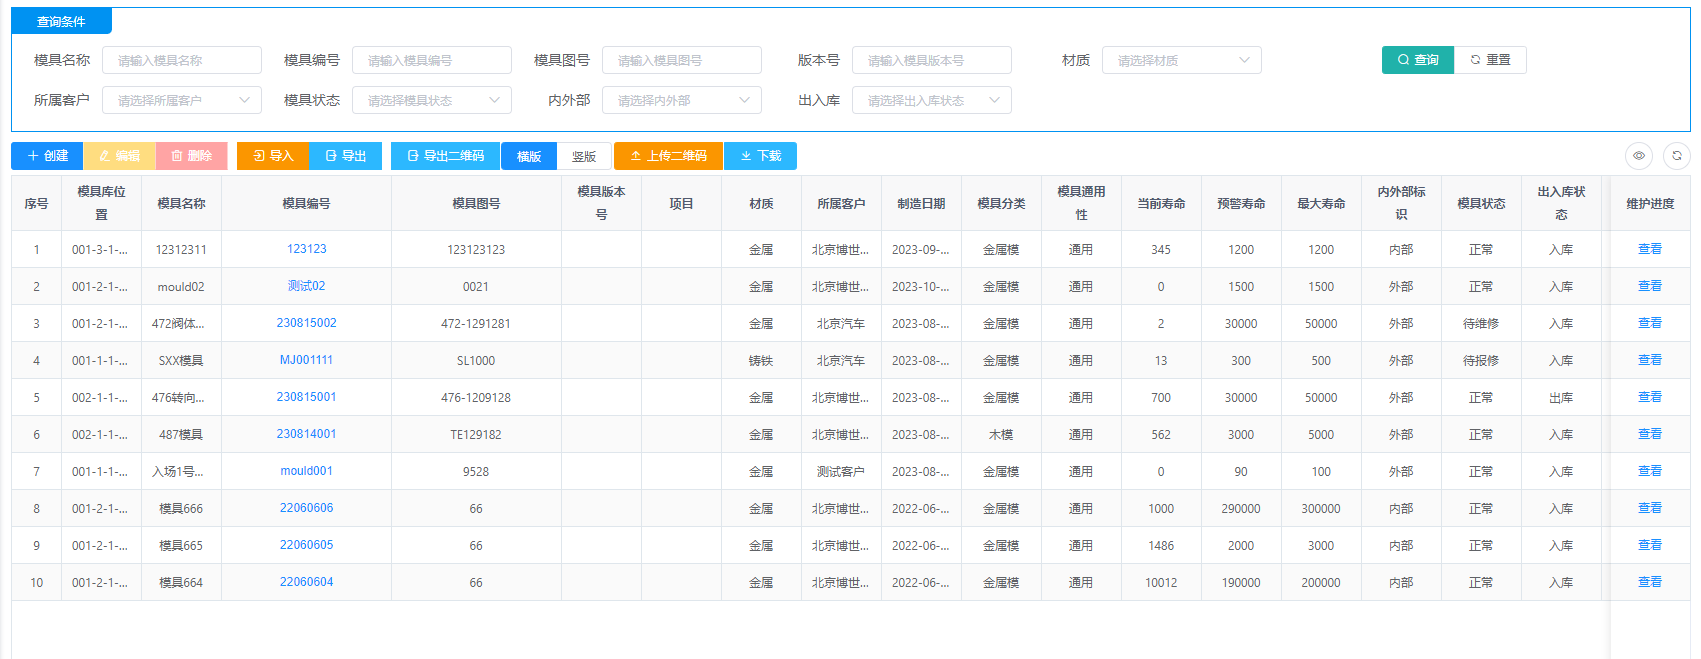Open the 材质 material dropdown
Viewport: 1701px width, 659px height.
1181,60
